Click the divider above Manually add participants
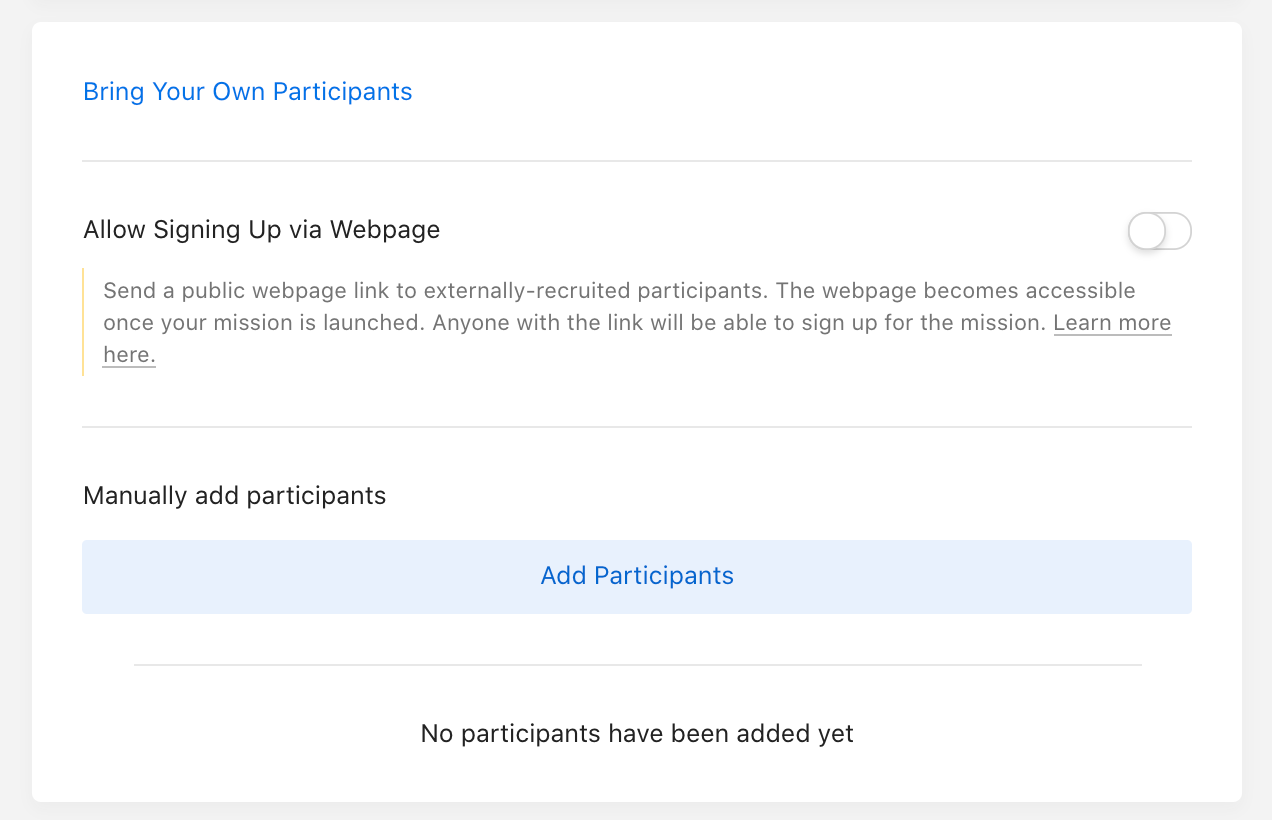Viewport: 1272px width, 820px height. 637,427
